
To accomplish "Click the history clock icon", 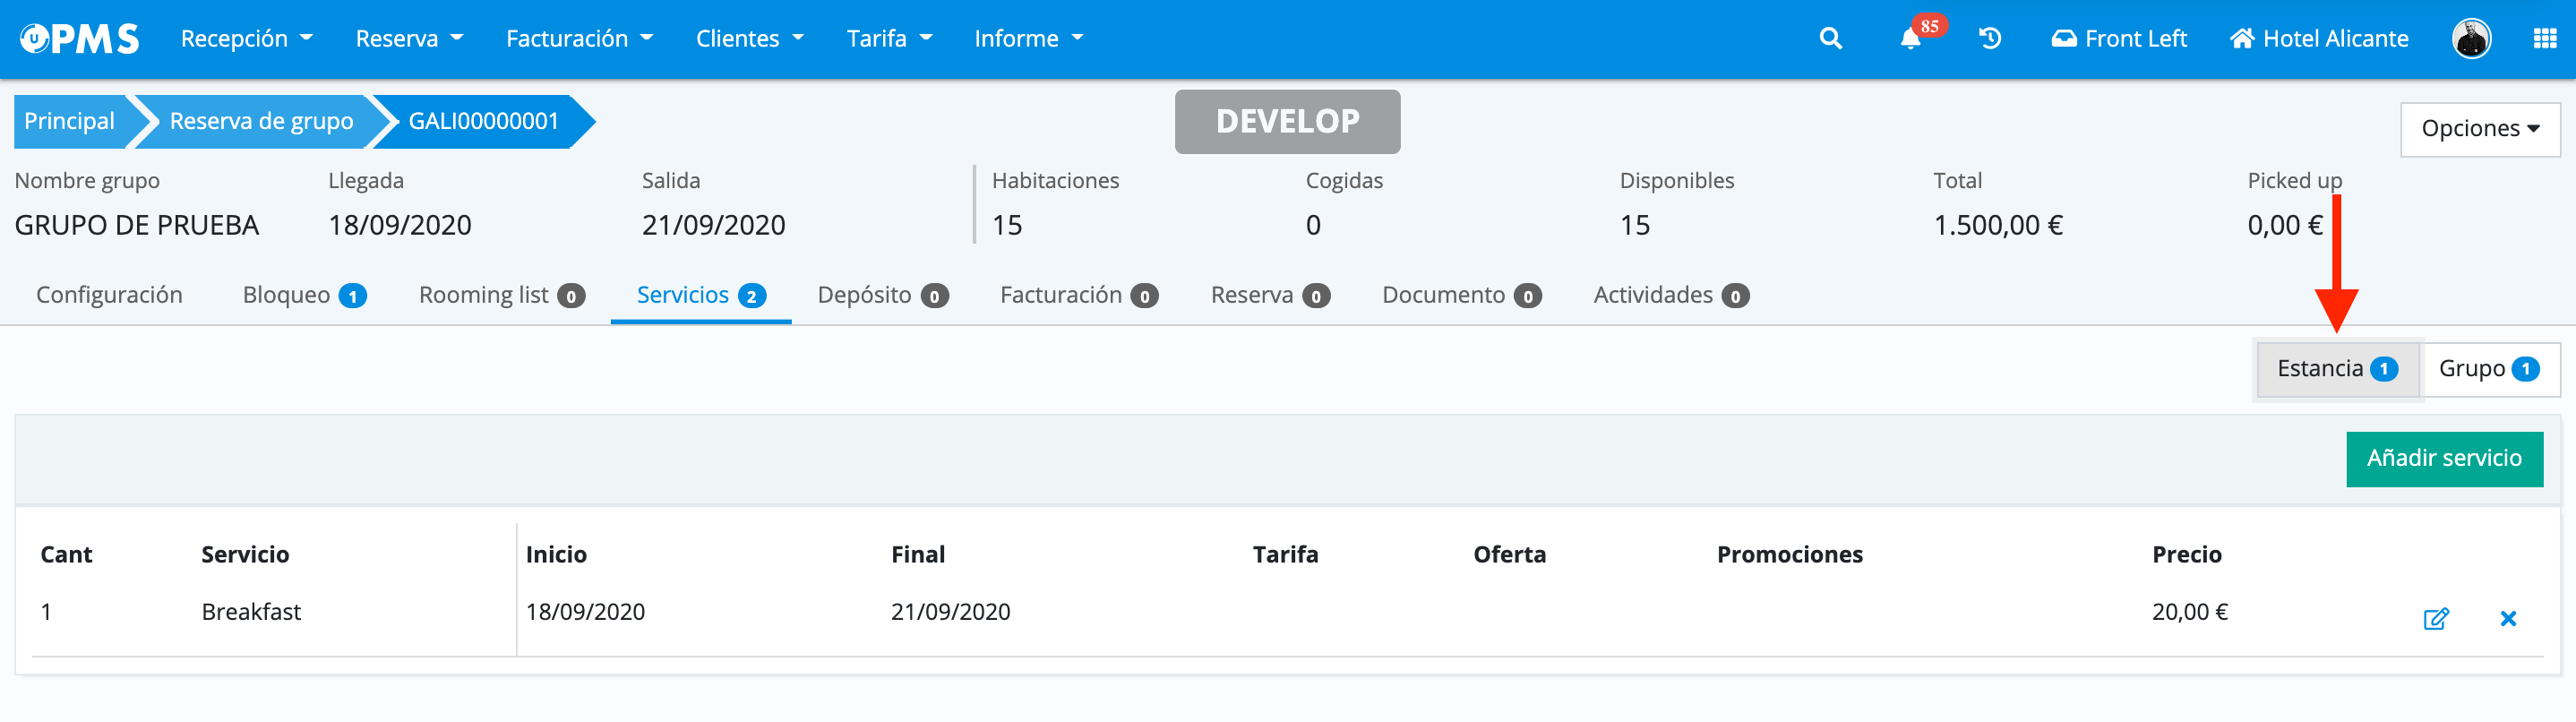I will (x=1990, y=39).
